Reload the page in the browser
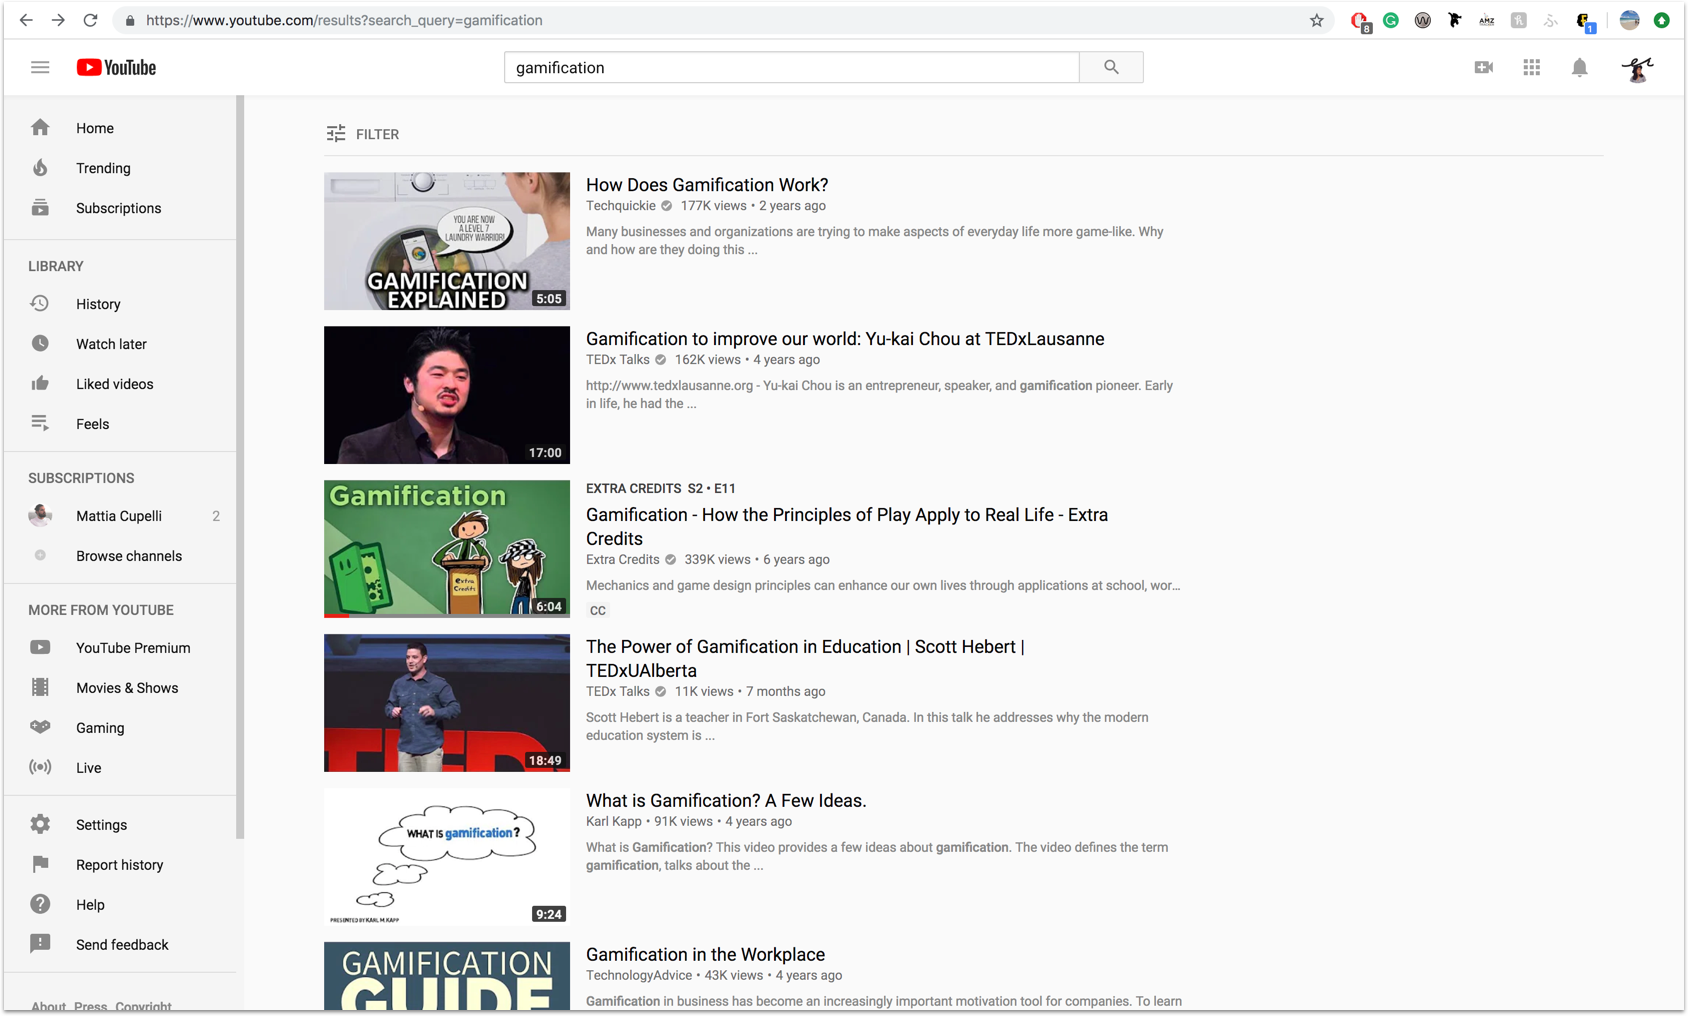 [90, 20]
